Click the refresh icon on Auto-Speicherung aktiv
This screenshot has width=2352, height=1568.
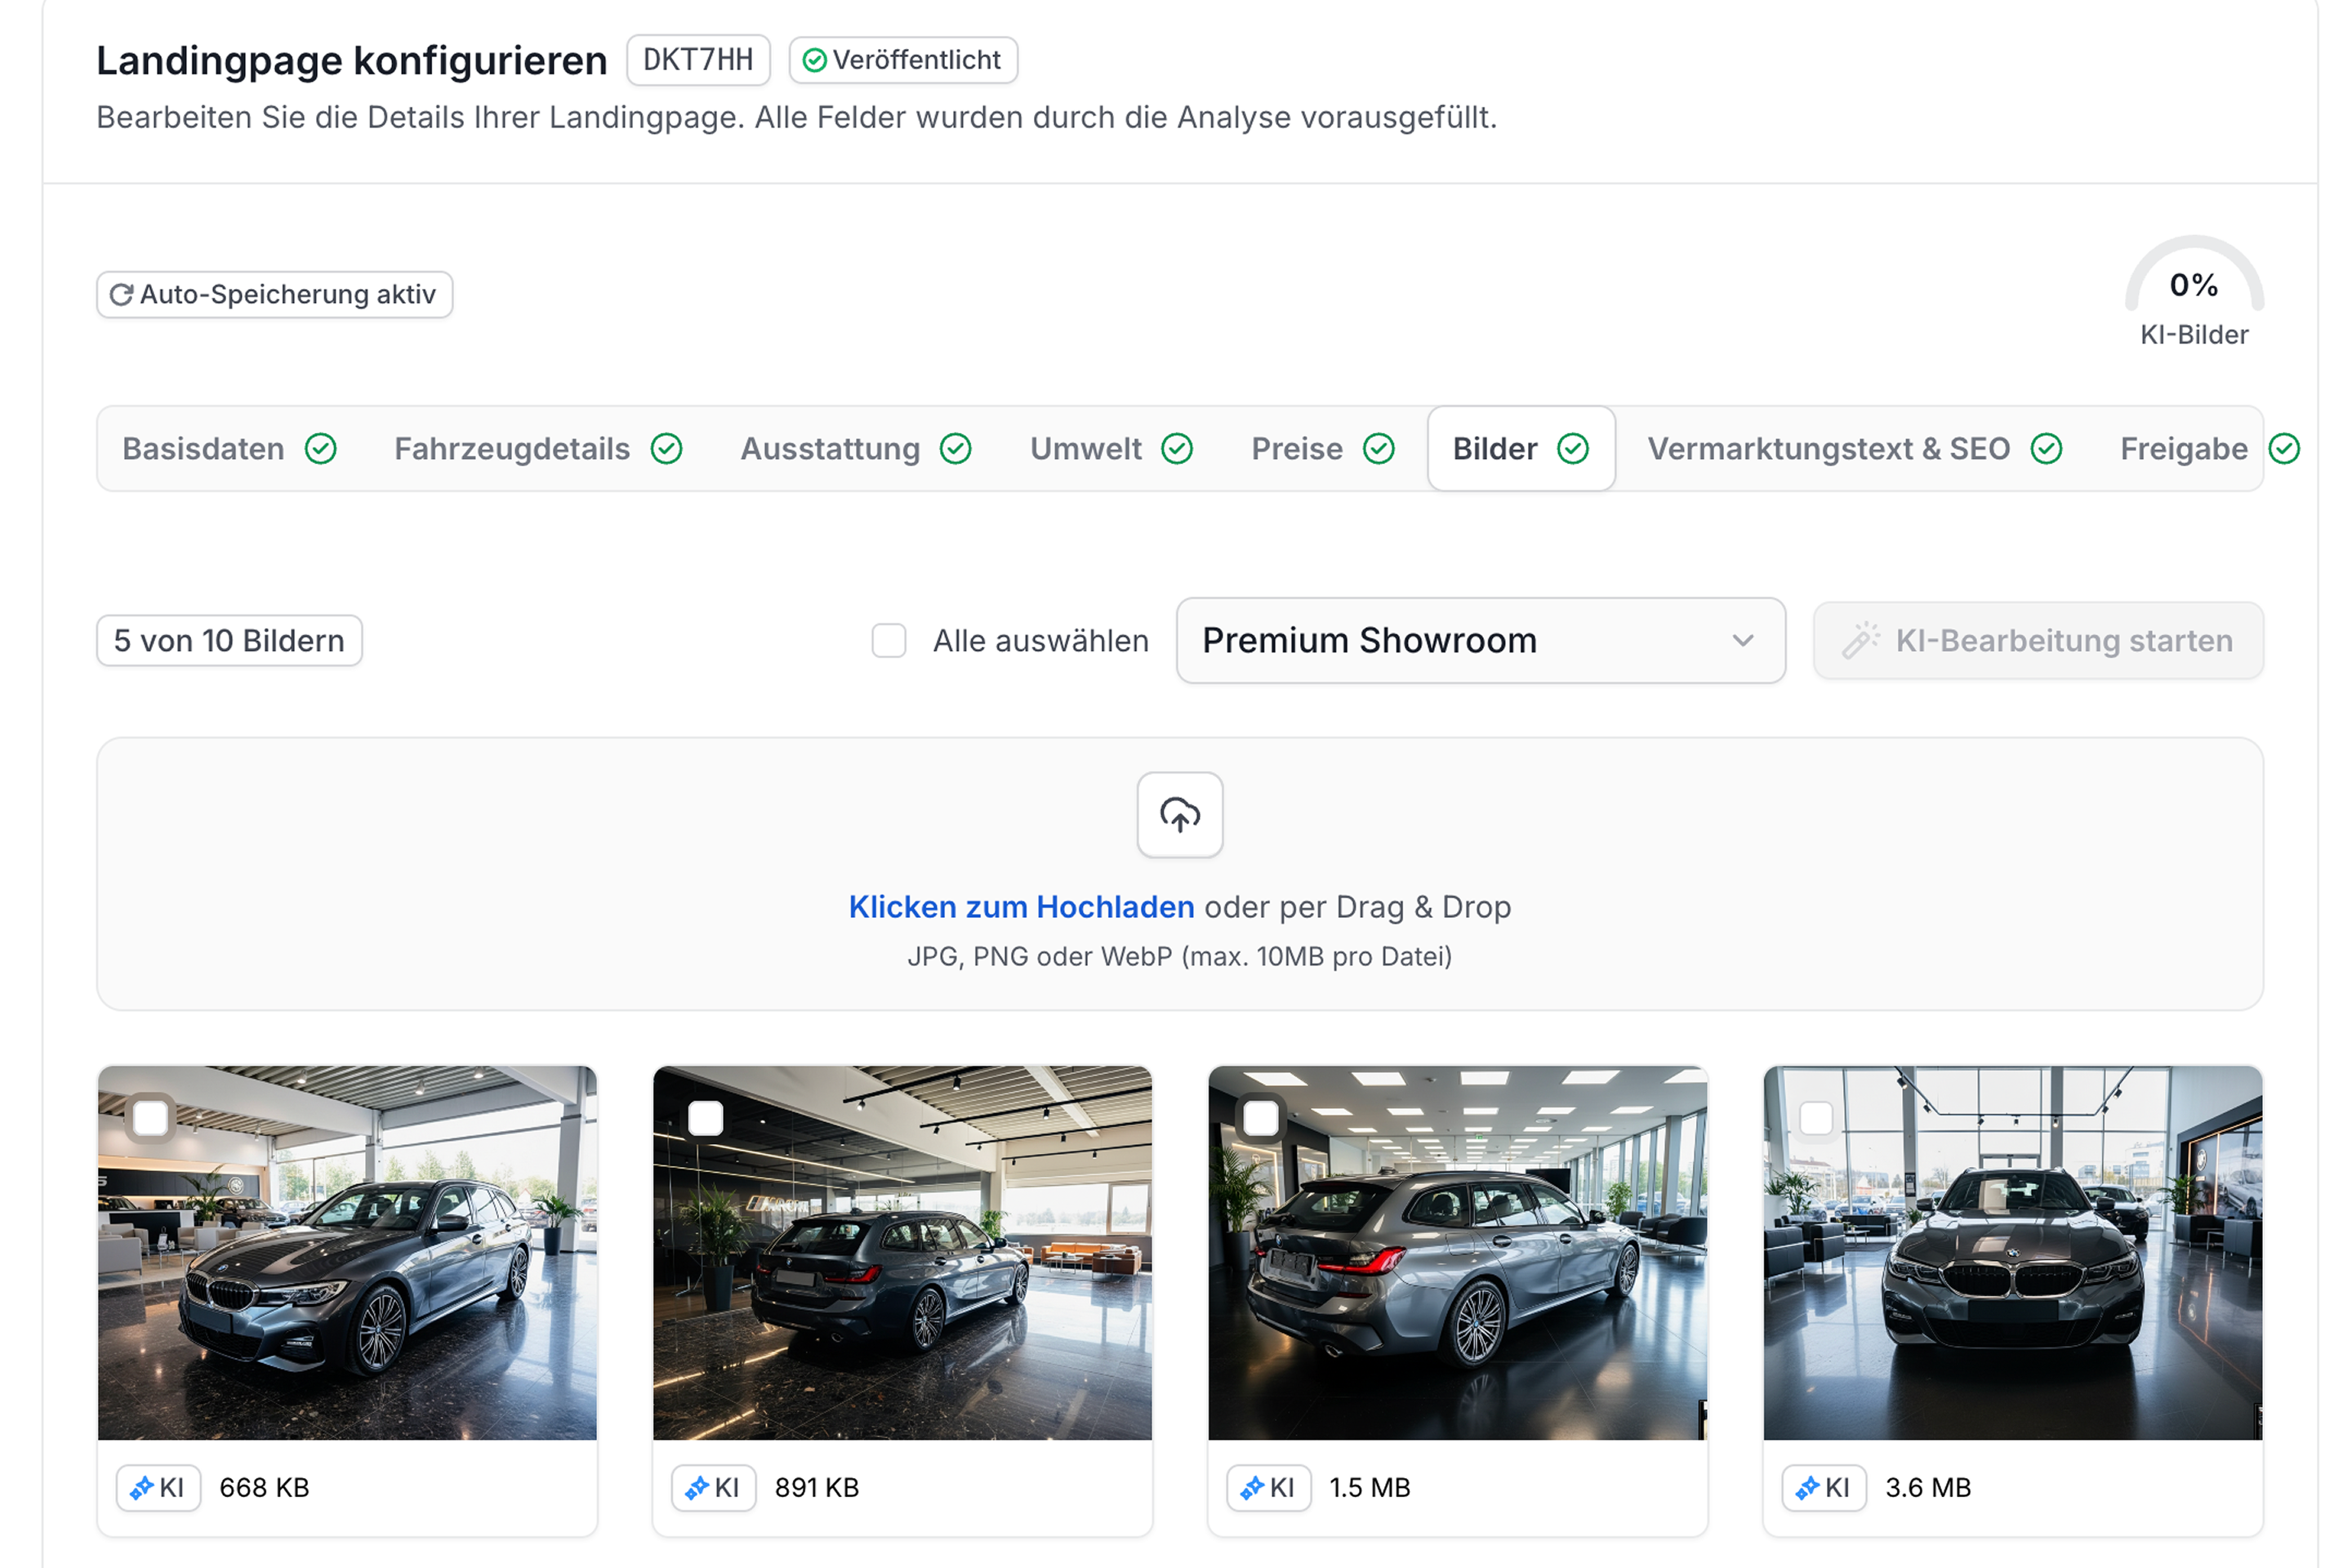(x=121, y=294)
